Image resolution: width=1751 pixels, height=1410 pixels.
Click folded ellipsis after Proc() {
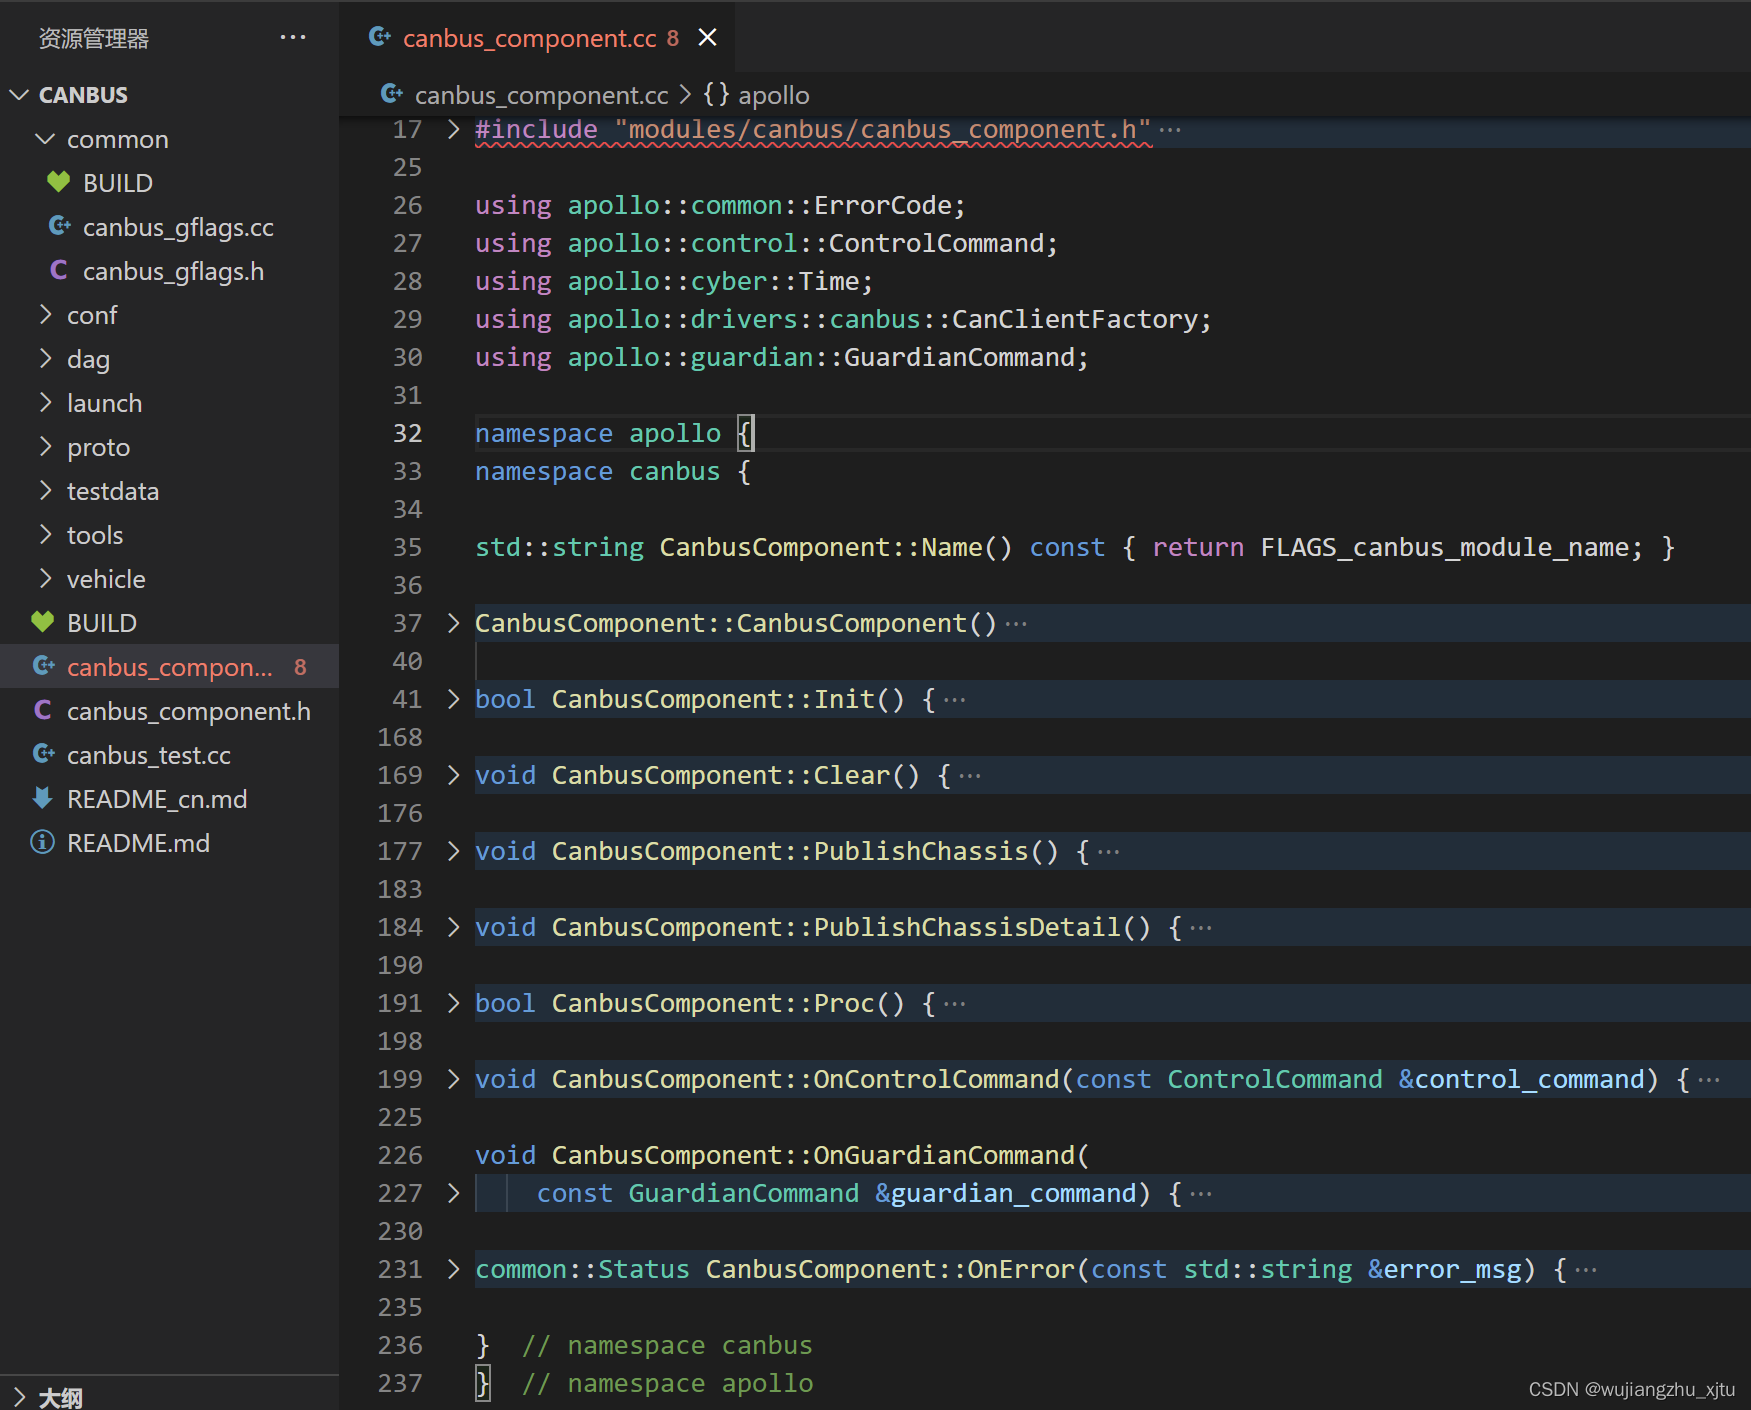(x=955, y=1004)
